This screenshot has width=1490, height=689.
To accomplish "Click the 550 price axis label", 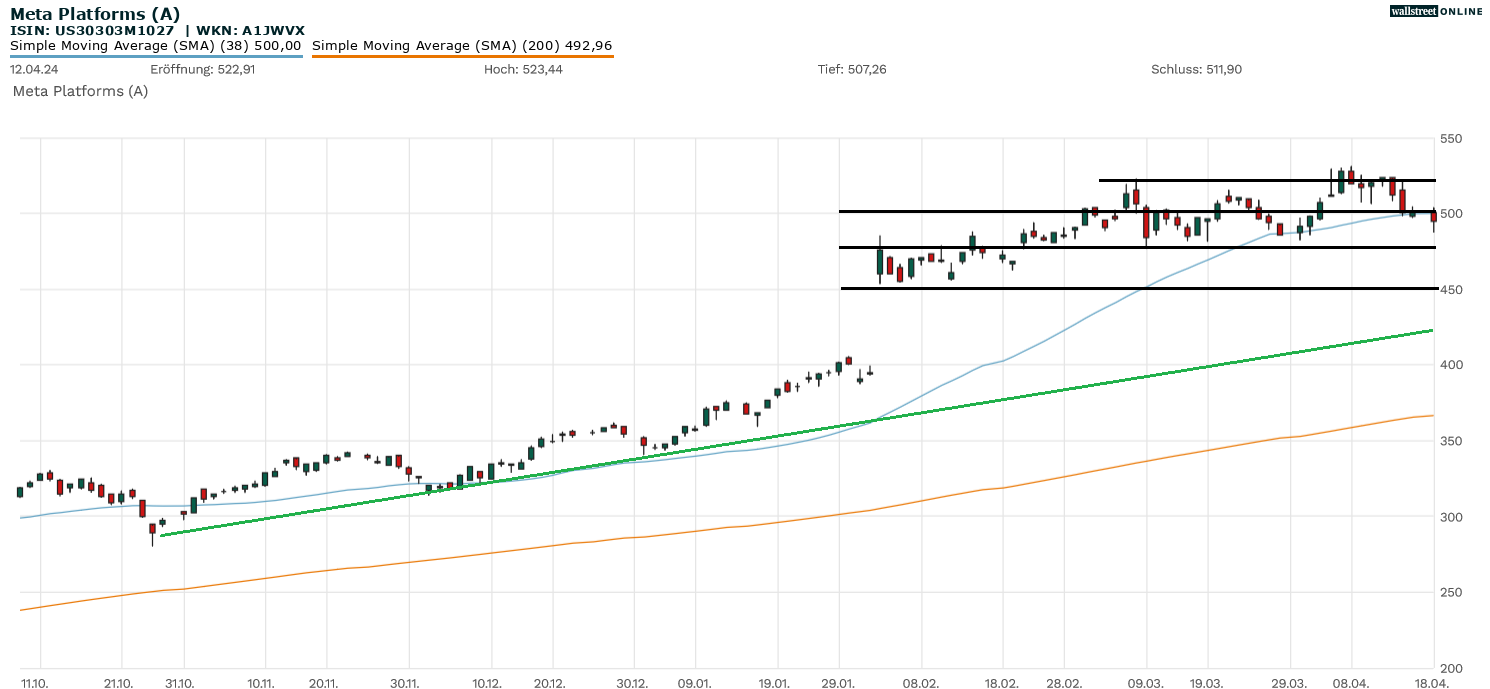I will click(1452, 138).
